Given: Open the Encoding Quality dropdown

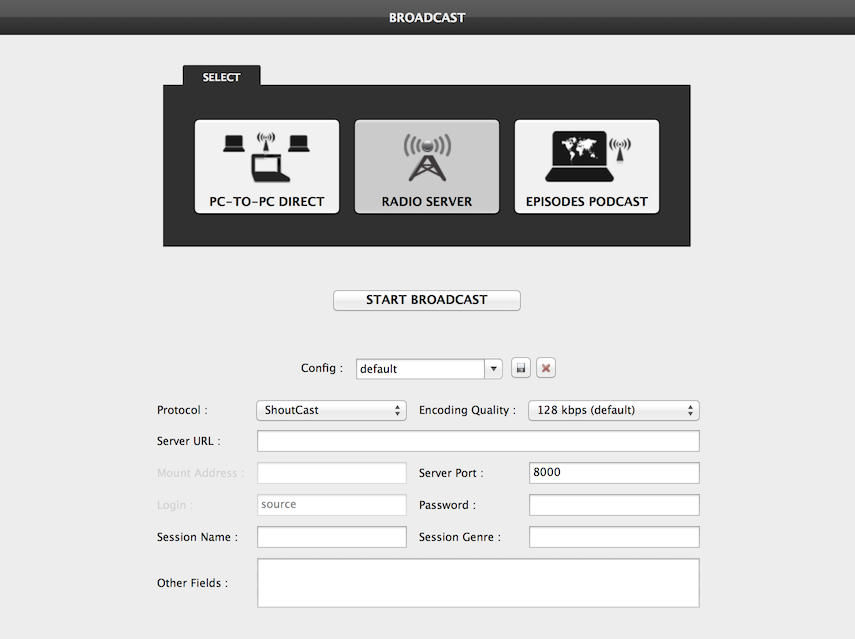Looking at the screenshot, I should [614, 410].
